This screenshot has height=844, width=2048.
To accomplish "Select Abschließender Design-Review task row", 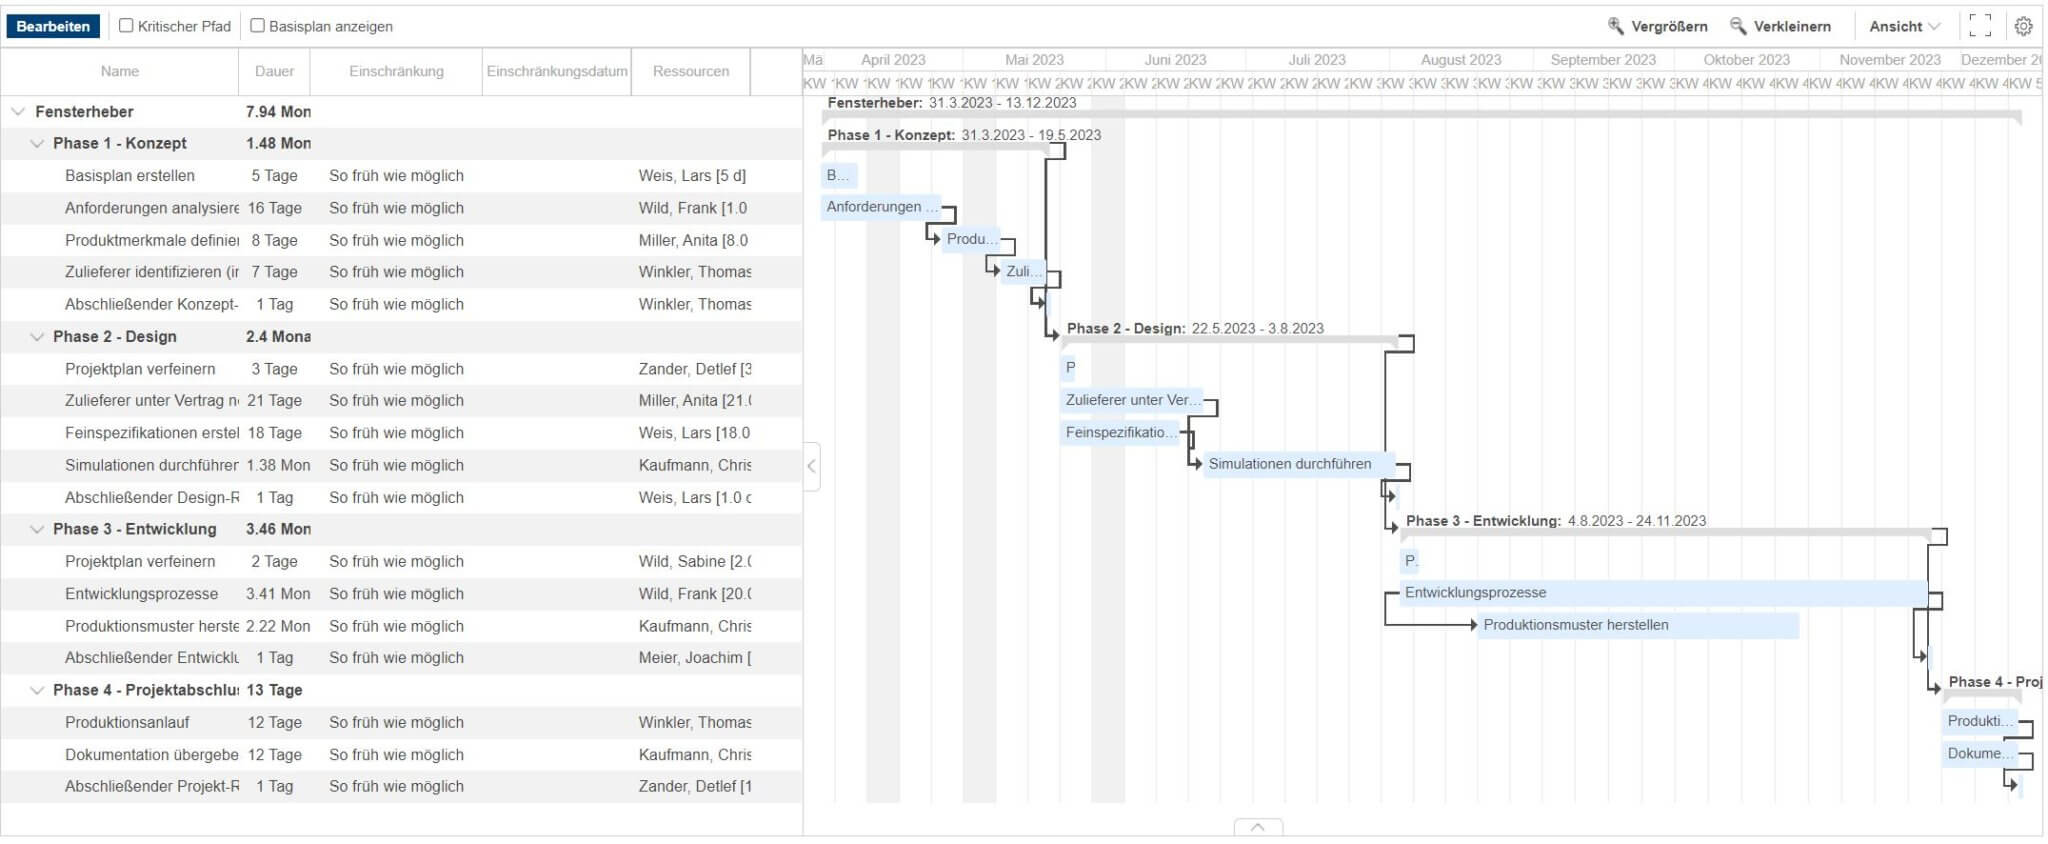I will coord(401,497).
